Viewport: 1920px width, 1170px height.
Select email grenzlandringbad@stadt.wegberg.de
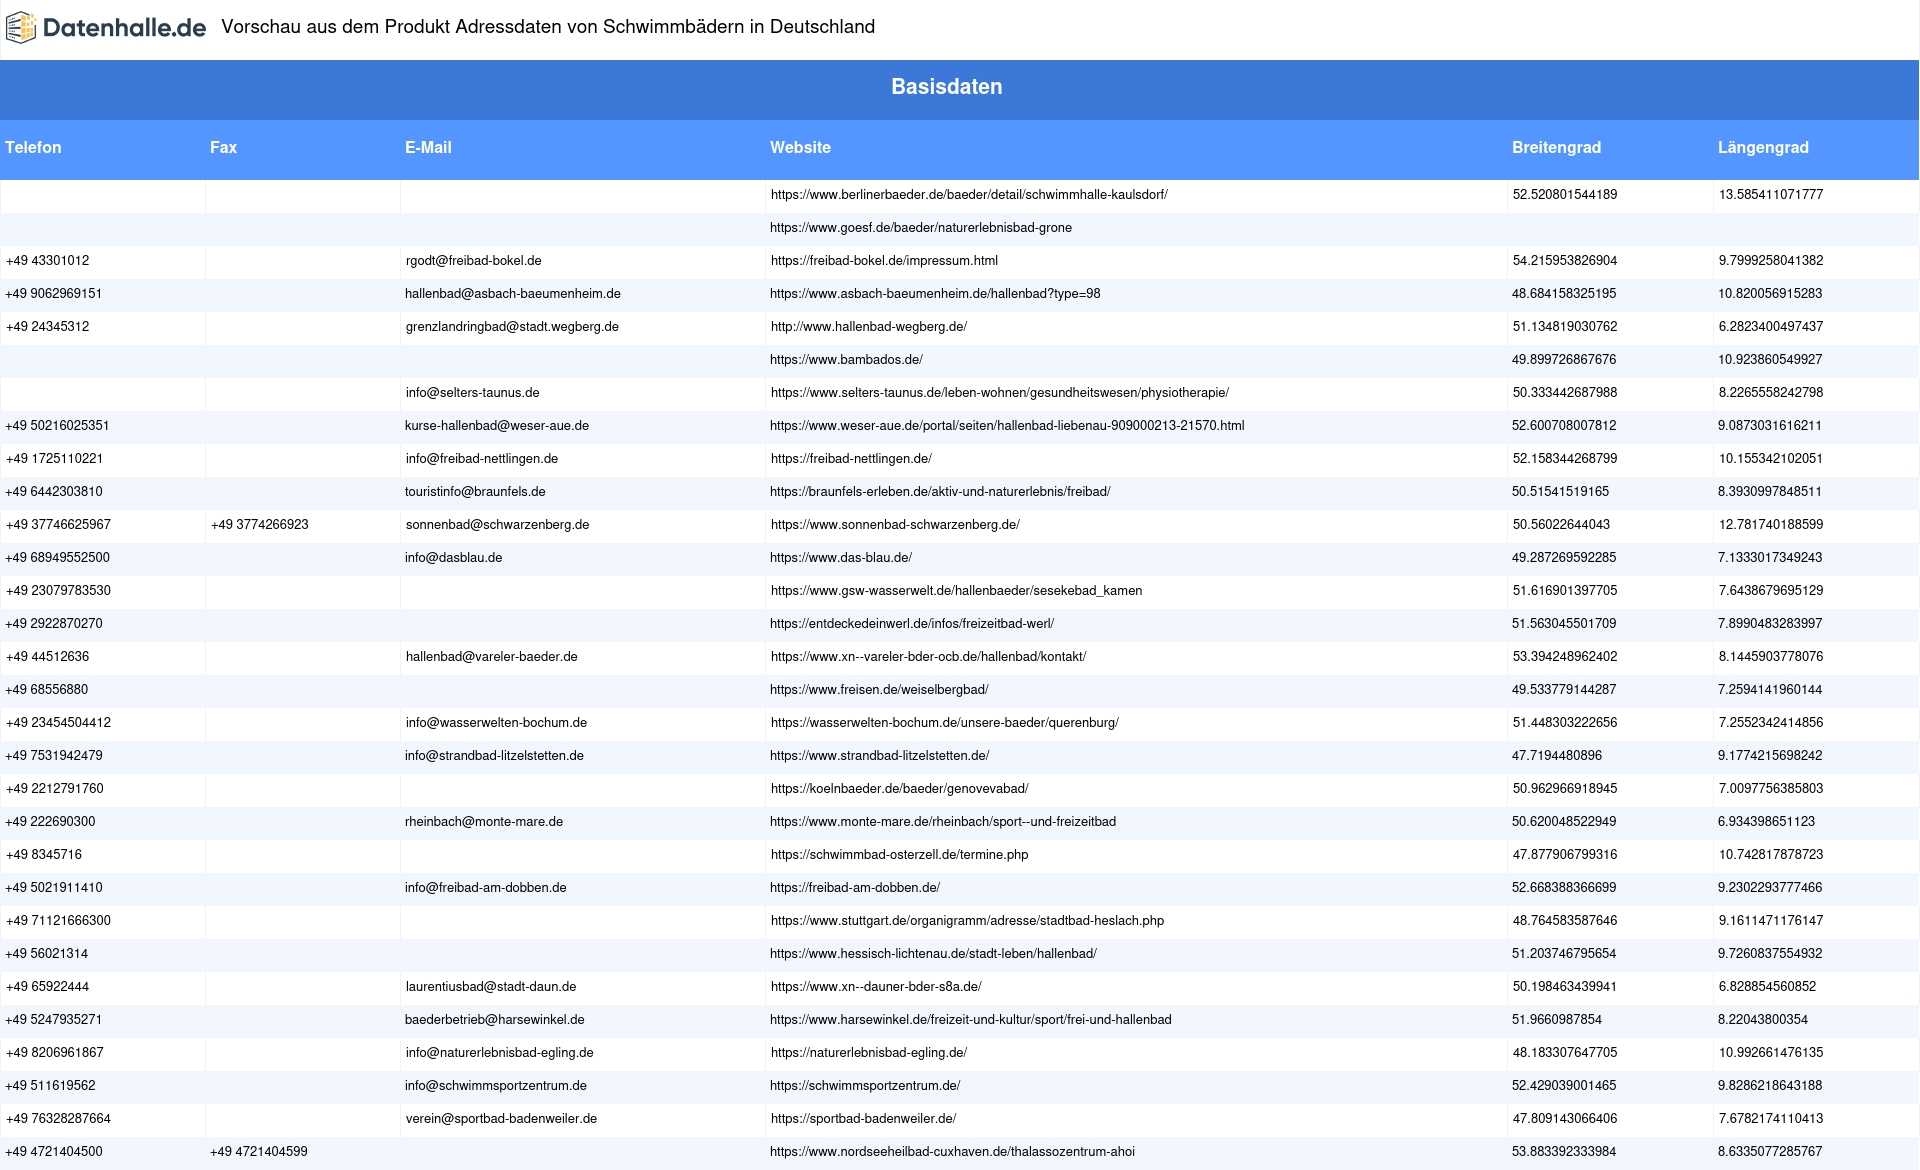[512, 327]
